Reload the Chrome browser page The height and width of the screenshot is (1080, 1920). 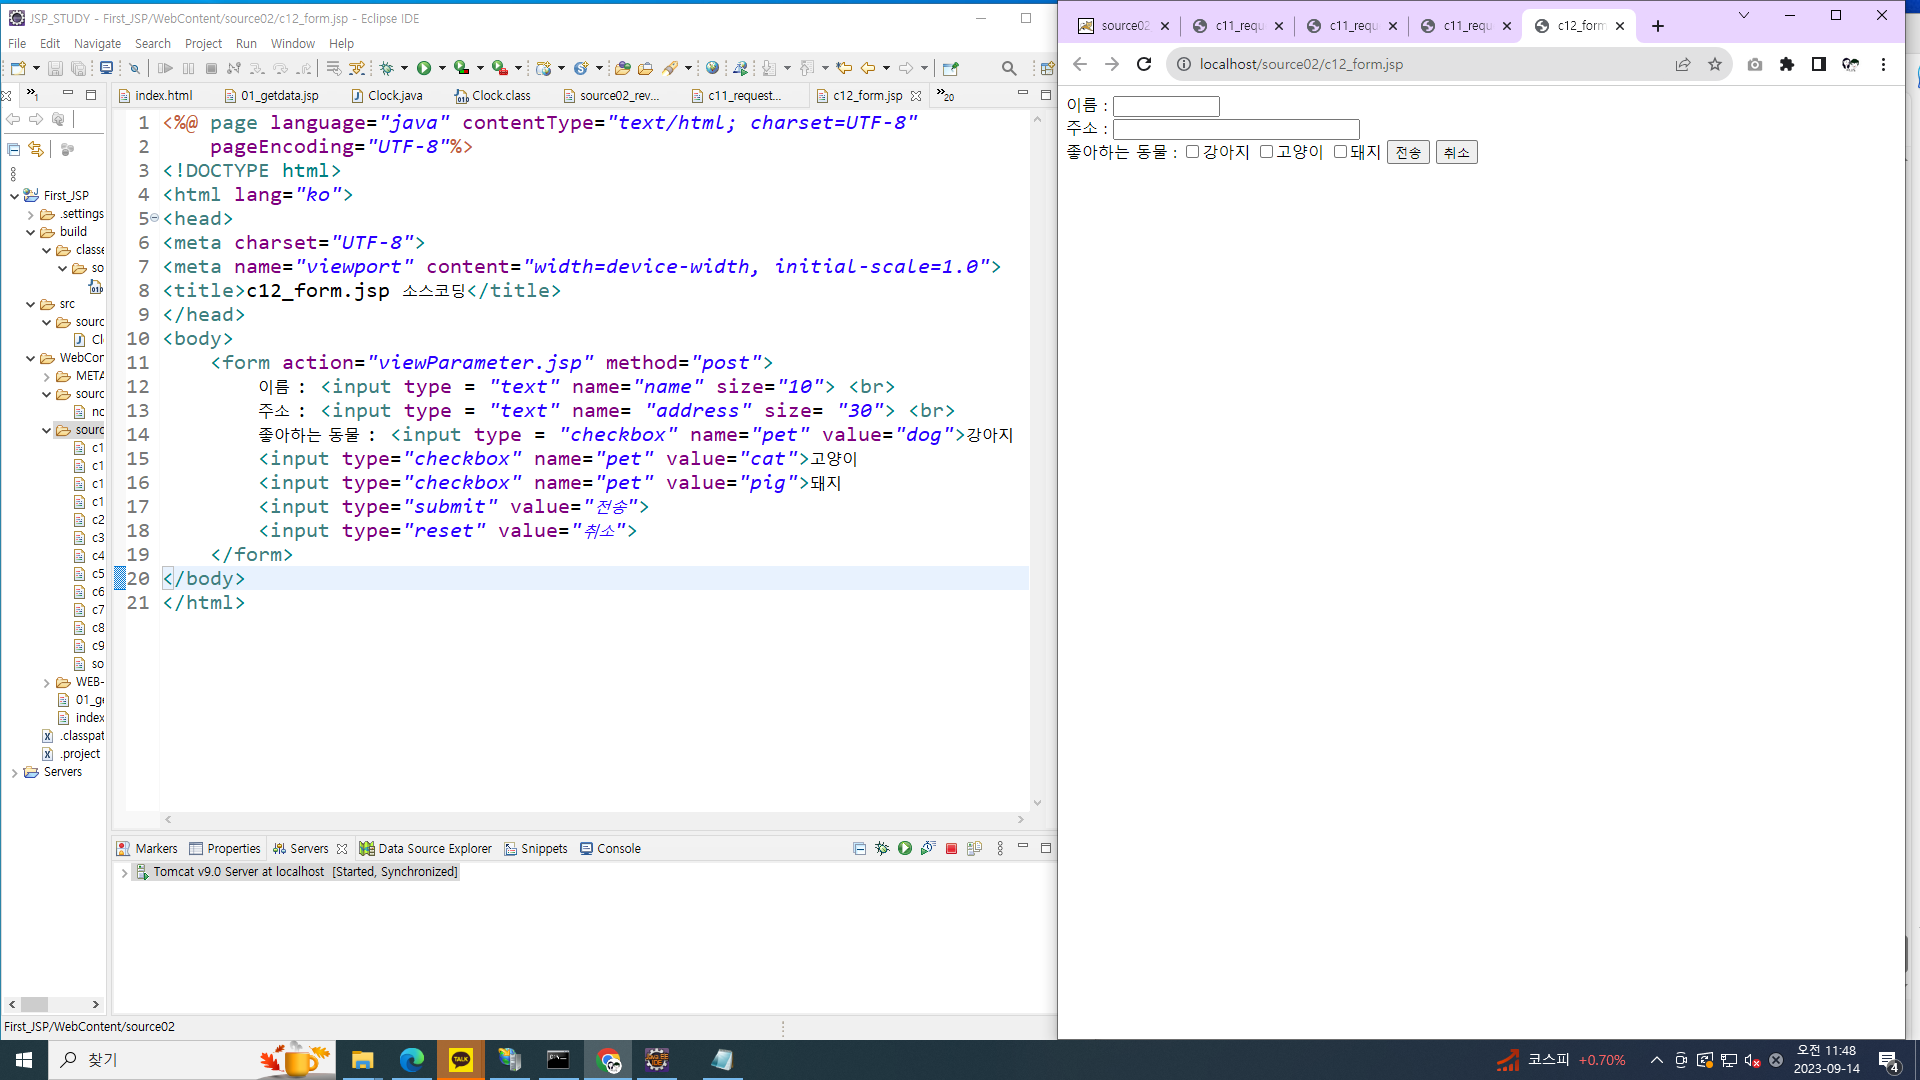pos(1144,64)
